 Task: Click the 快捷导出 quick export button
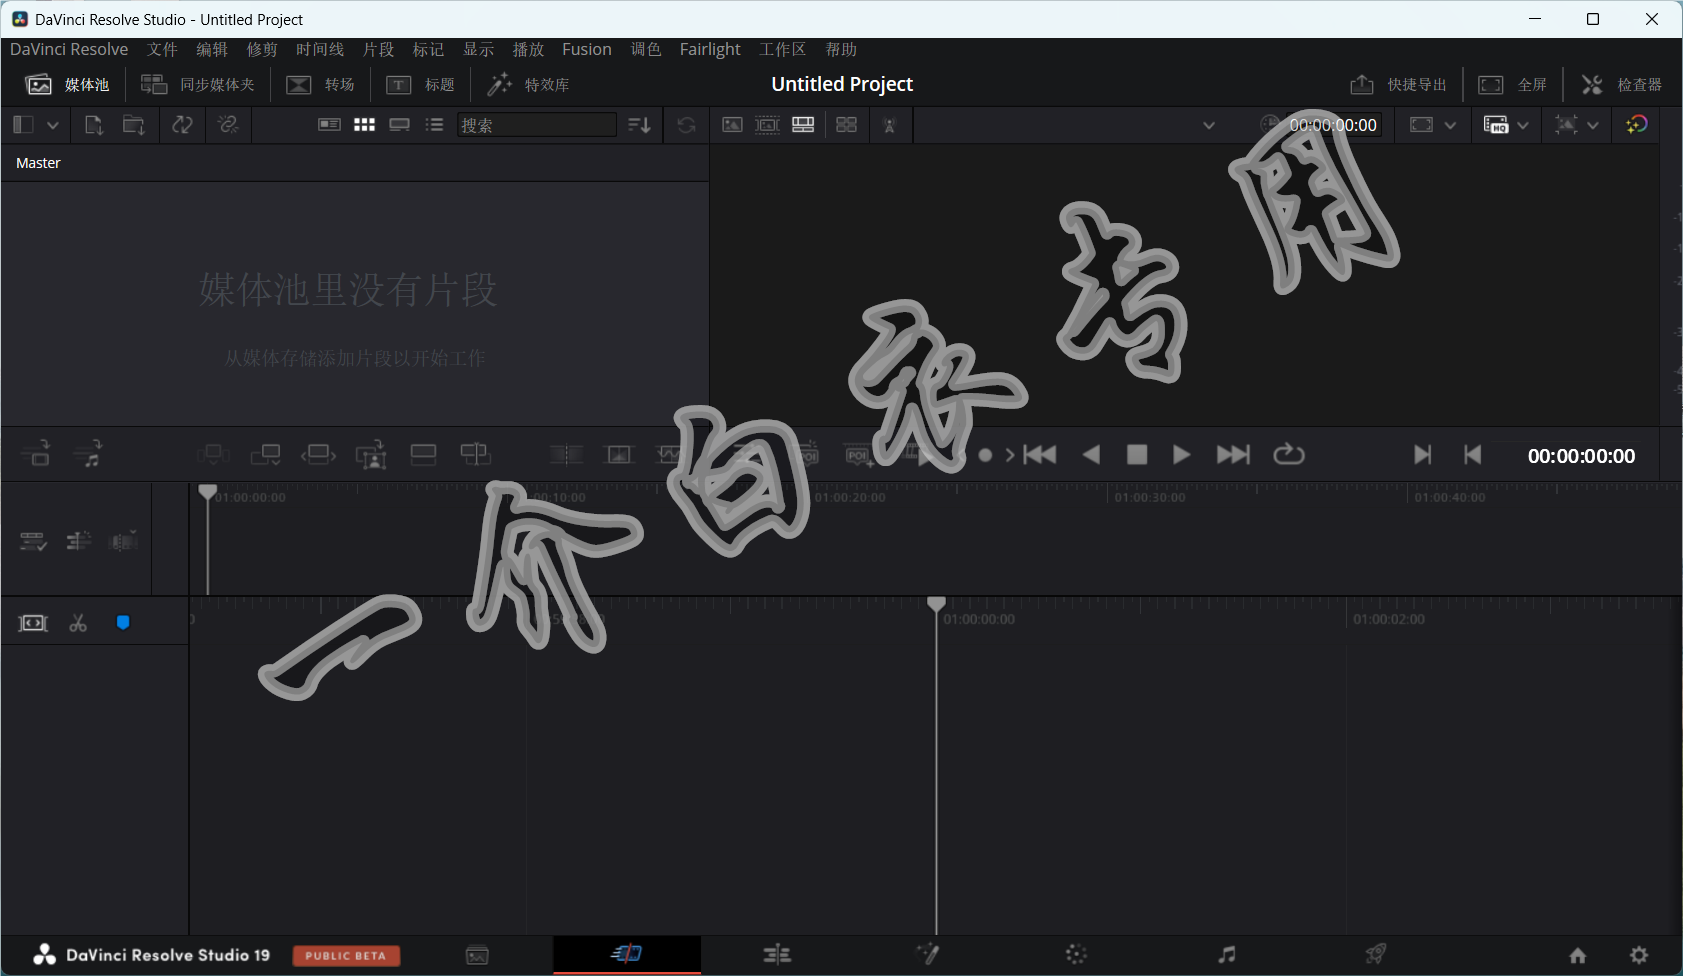point(1398,85)
